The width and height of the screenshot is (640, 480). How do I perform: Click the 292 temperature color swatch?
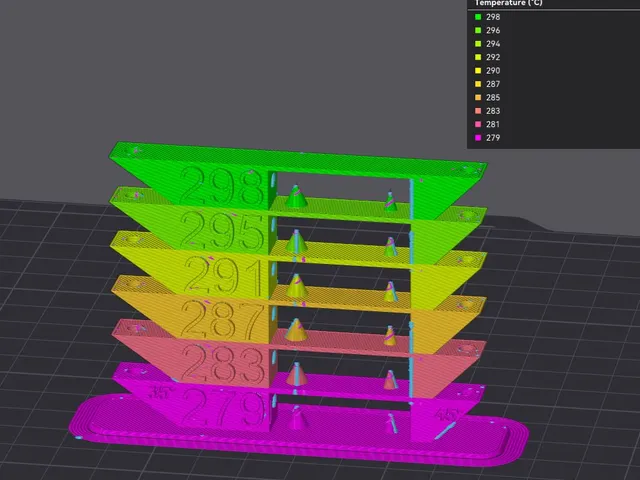tap(478, 58)
